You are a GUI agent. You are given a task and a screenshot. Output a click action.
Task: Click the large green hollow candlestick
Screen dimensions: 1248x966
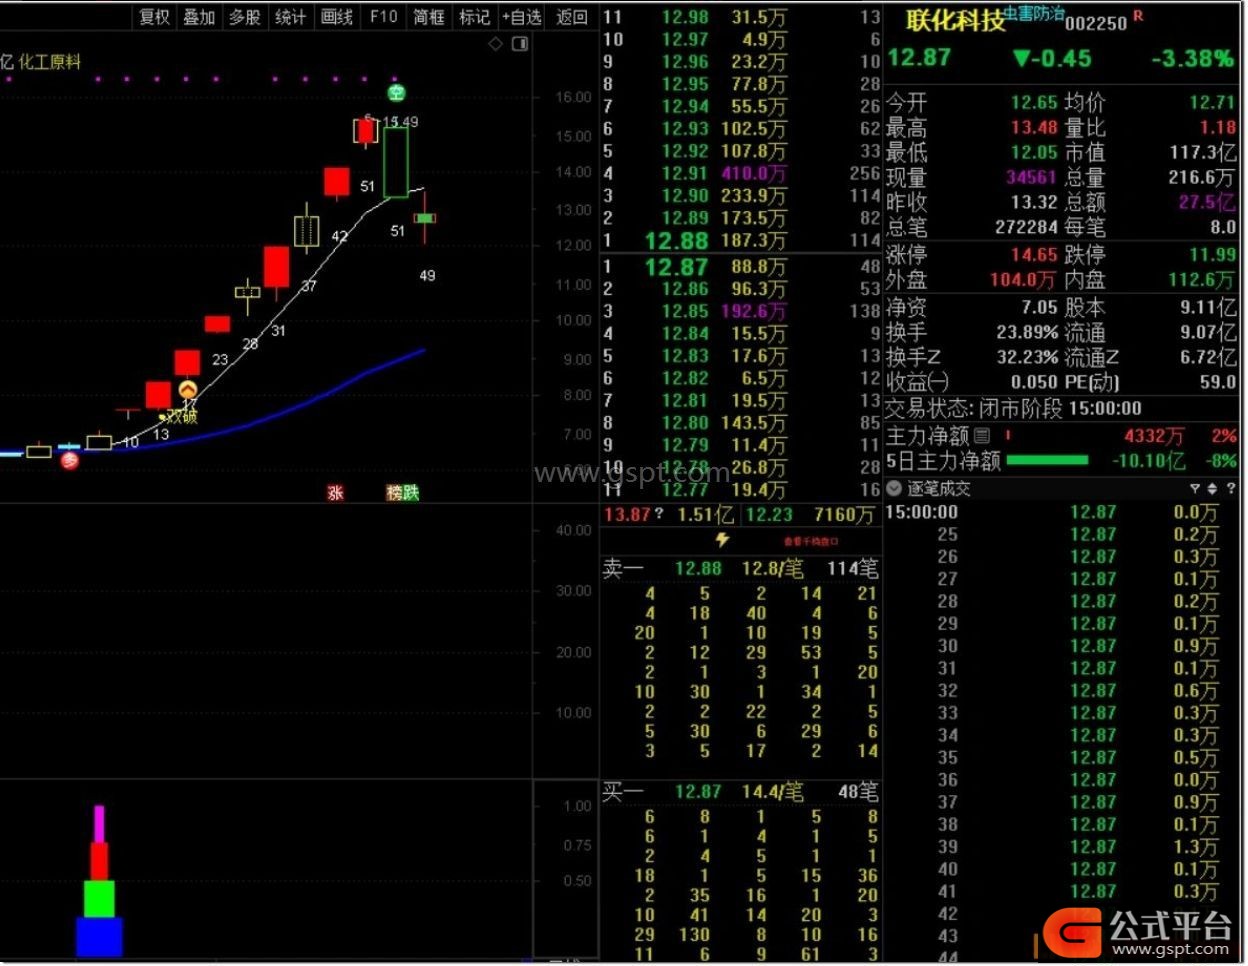(396, 161)
